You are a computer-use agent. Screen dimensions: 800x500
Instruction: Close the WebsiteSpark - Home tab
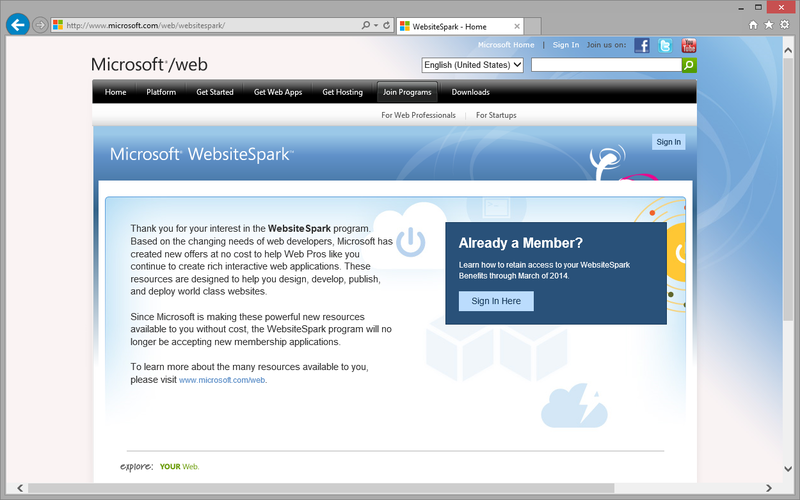(517, 26)
